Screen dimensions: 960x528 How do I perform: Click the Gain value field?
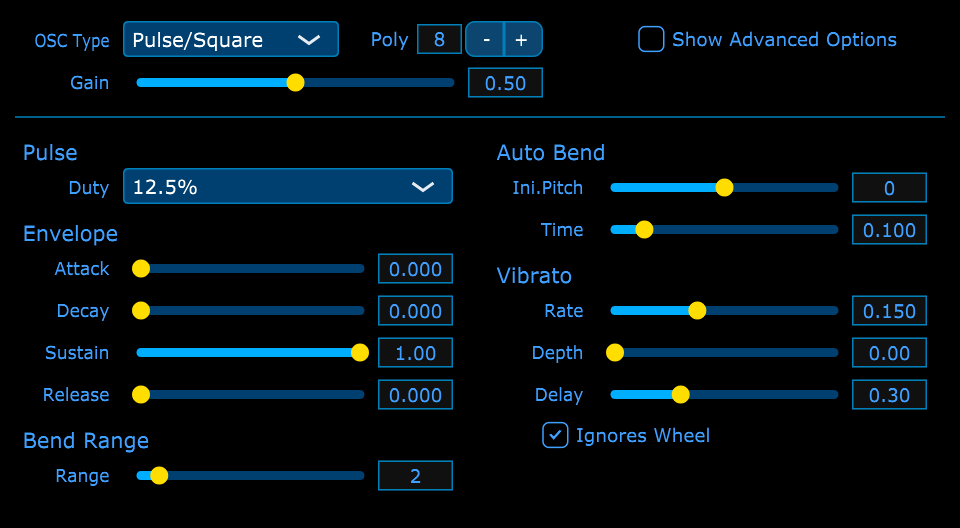[x=505, y=83]
